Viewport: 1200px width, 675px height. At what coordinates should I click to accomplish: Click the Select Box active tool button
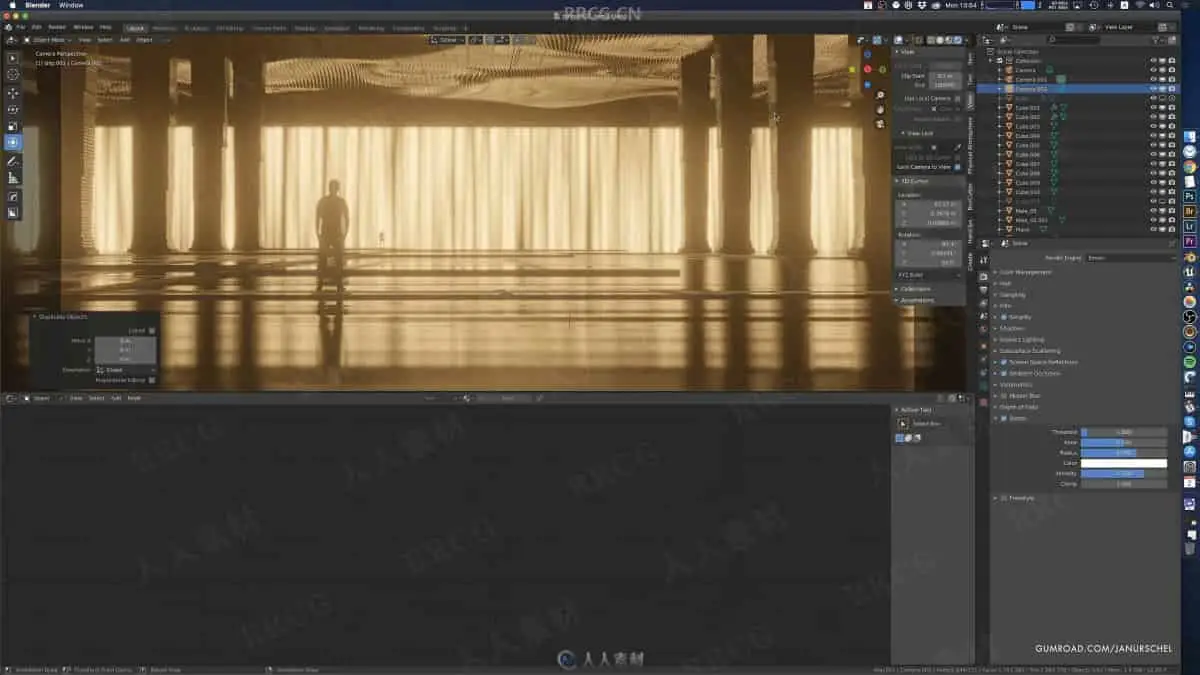click(x=904, y=424)
